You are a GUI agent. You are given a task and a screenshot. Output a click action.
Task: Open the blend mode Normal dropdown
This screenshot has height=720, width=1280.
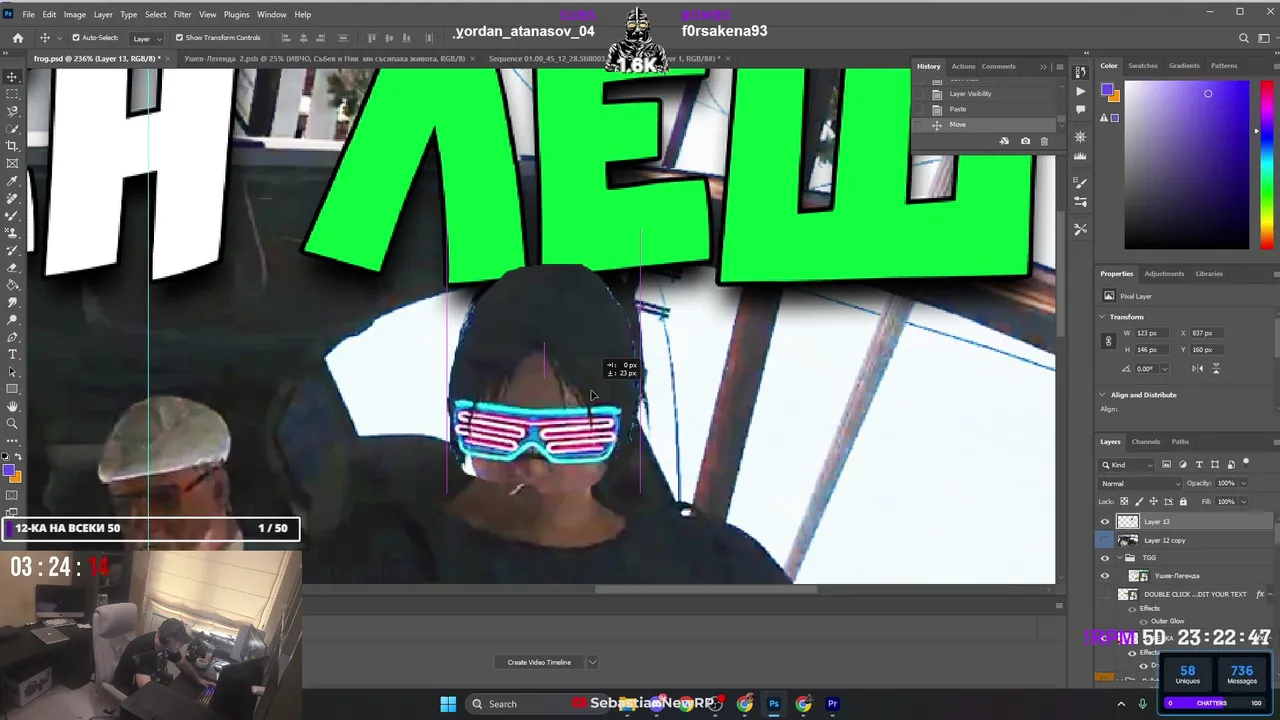coord(1139,483)
